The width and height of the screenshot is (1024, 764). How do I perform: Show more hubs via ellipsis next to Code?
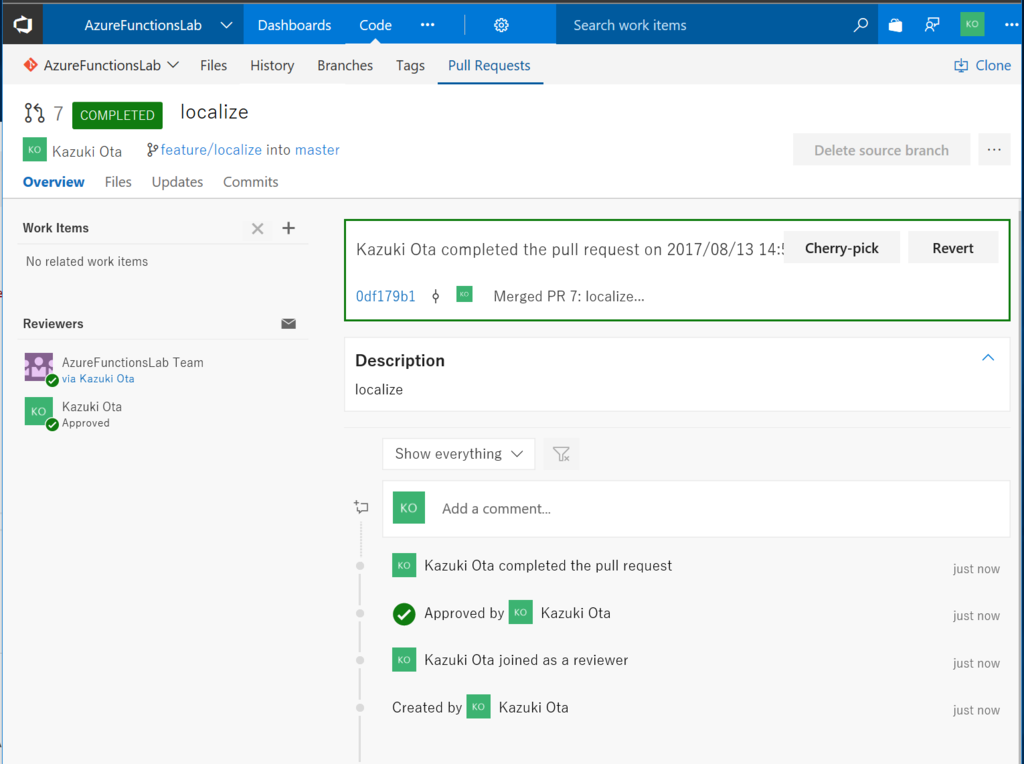428,25
